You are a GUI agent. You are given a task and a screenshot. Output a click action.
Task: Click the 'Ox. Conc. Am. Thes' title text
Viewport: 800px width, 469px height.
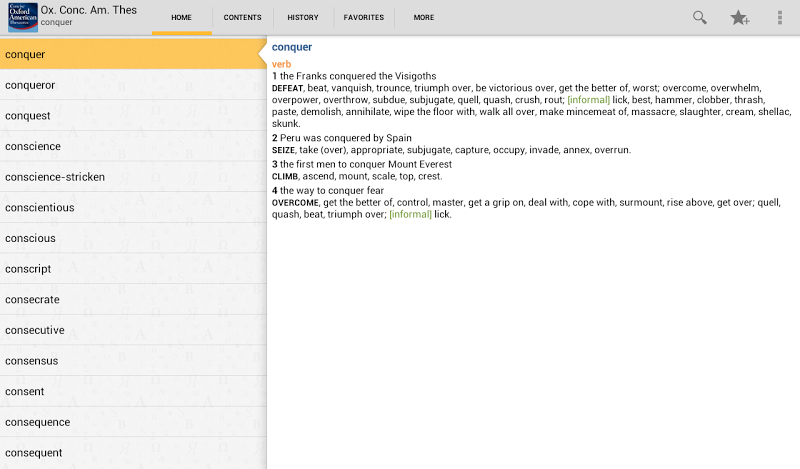pos(89,10)
